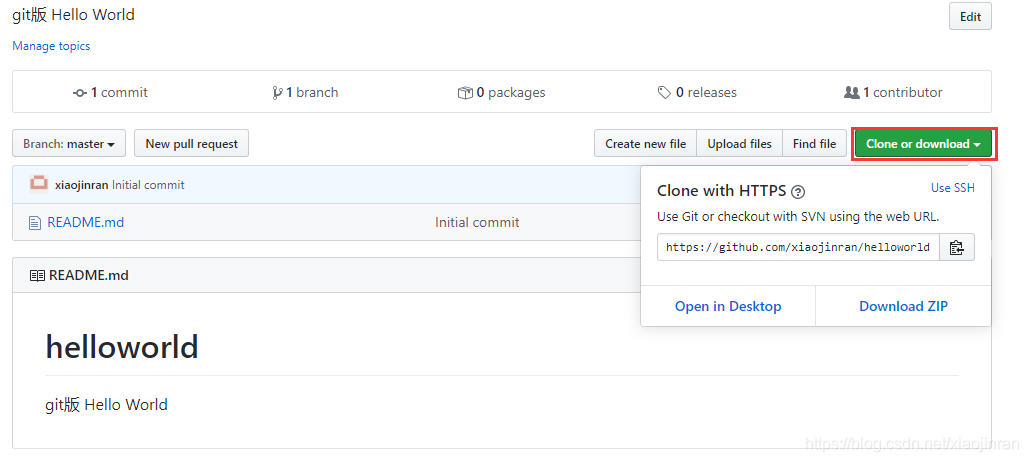Click Initial commit message in README.md row
This screenshot has height=462, width=1028.
point(477,223)
